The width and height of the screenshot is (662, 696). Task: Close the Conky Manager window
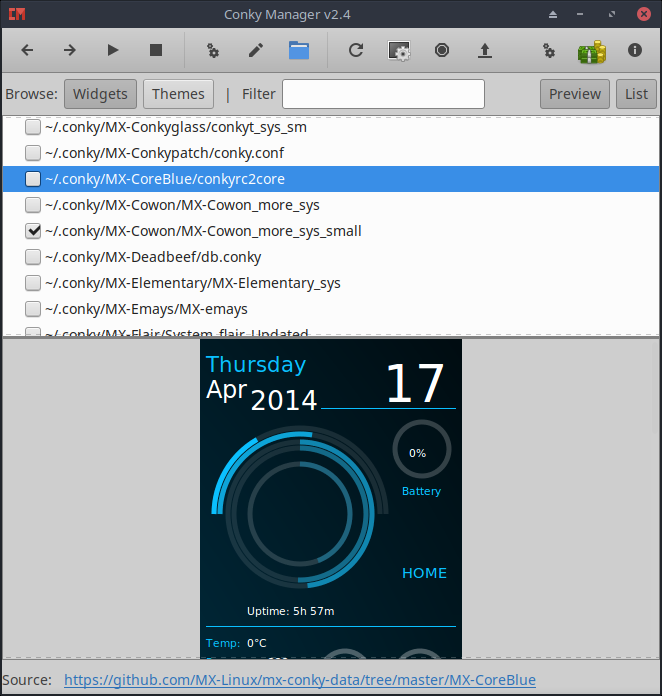pos(643,14)
